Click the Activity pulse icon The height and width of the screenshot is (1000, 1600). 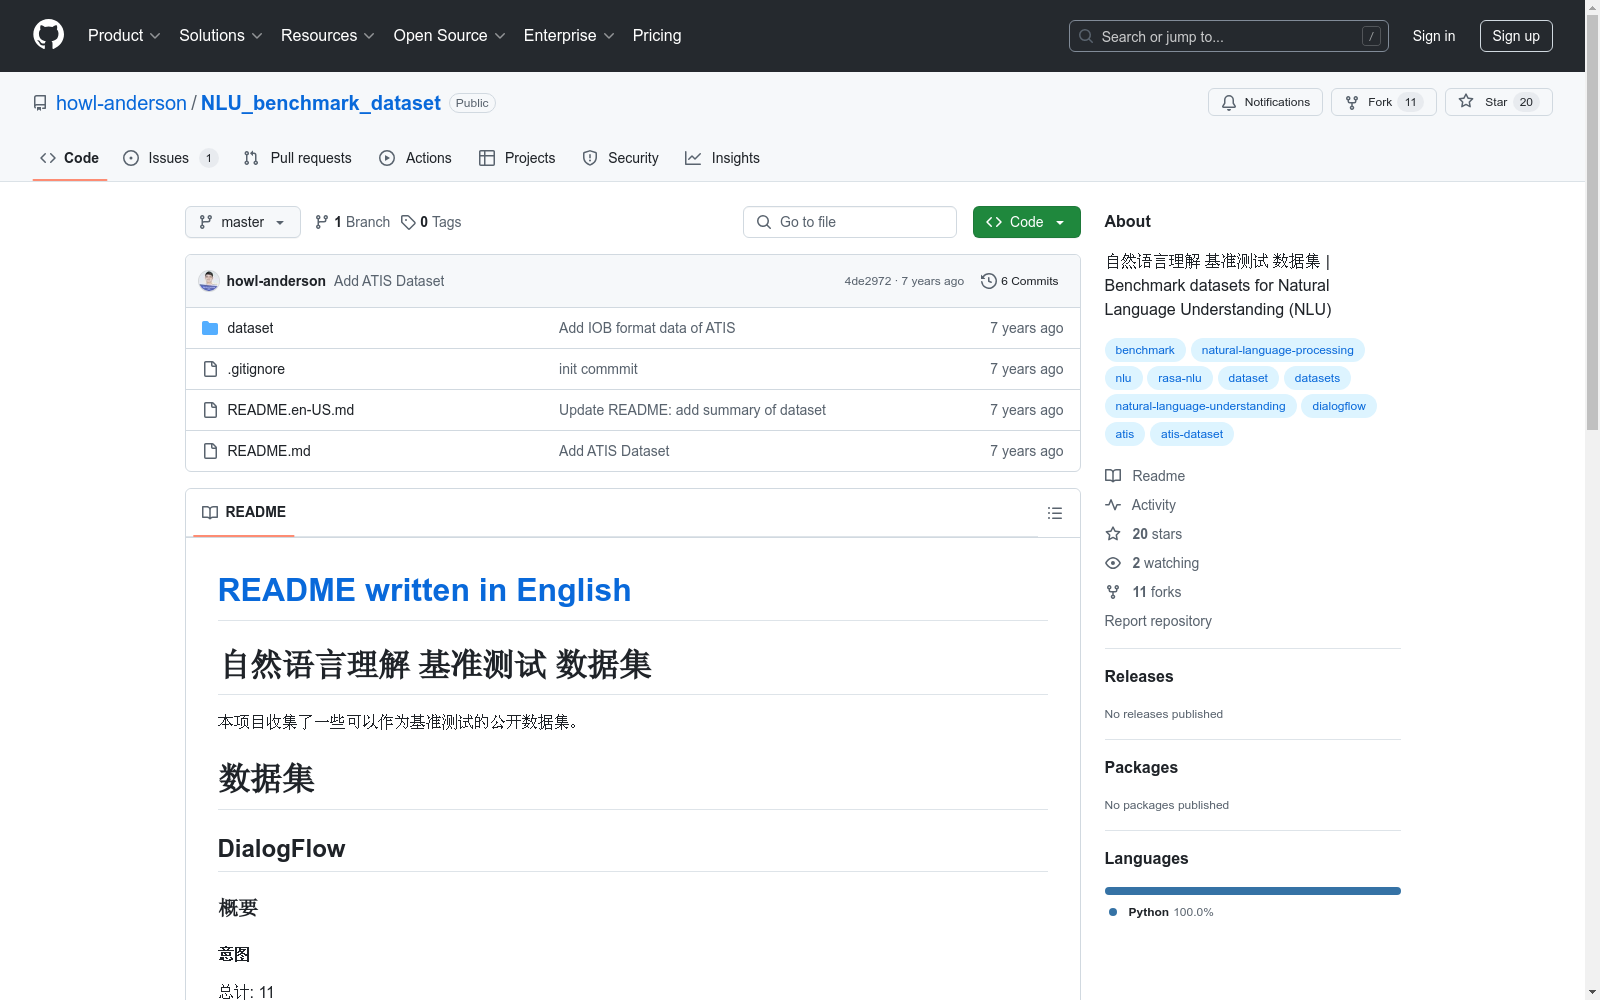[x=1113, y=505]
